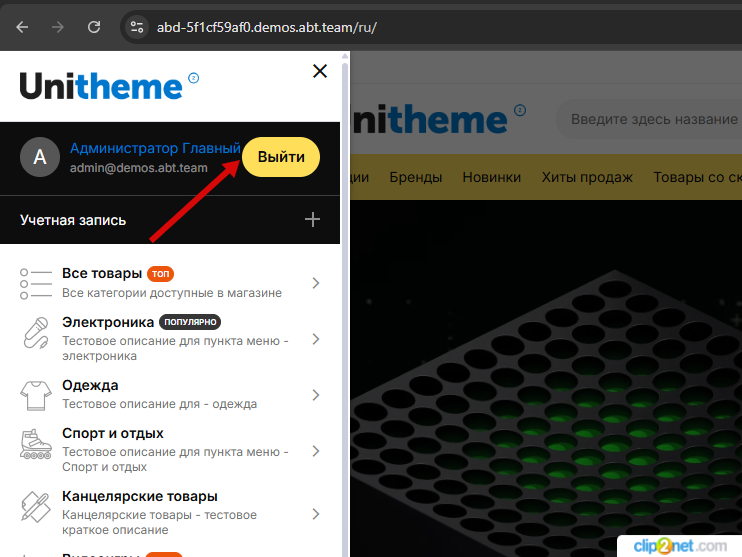Screen dimensions: 742x557
Task: Reload the page with refresh icon
Action: (94, 27)
